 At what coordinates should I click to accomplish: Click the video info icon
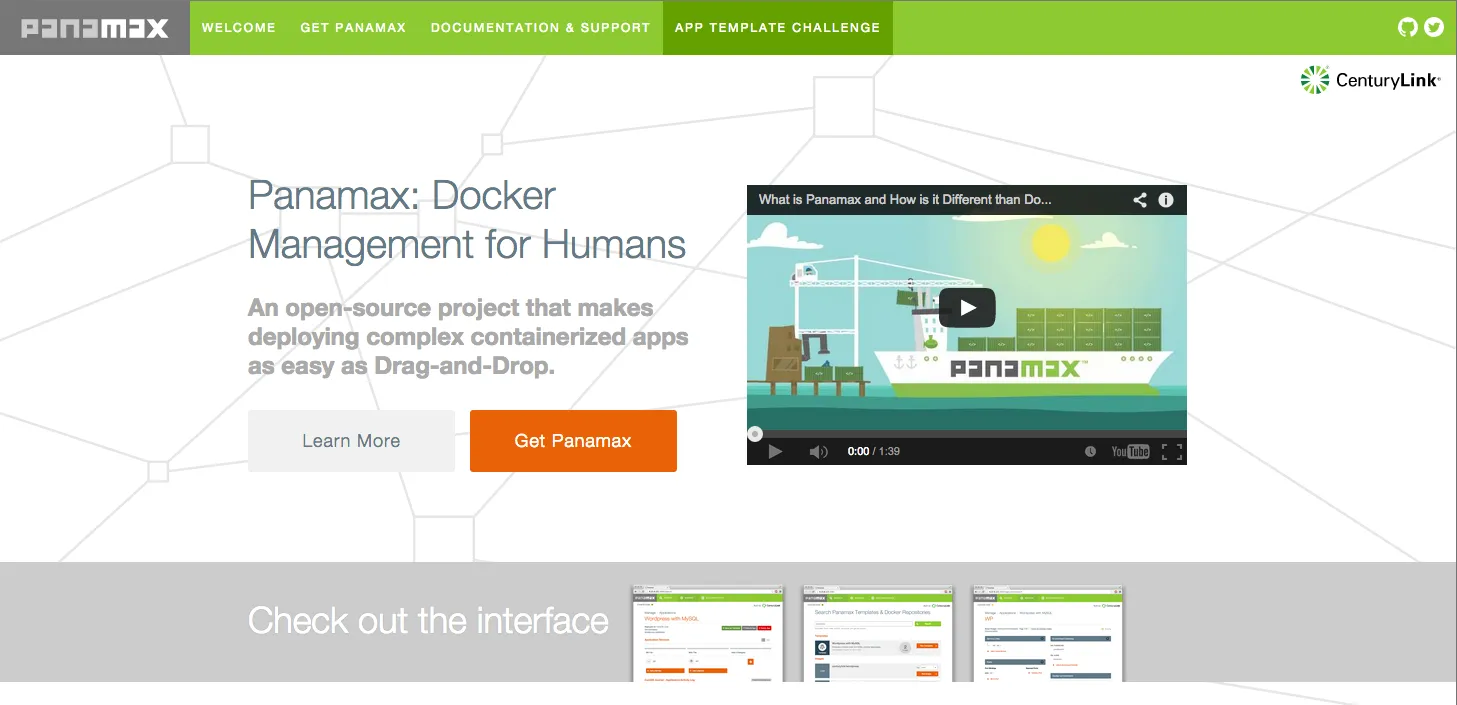point(1165,199)
